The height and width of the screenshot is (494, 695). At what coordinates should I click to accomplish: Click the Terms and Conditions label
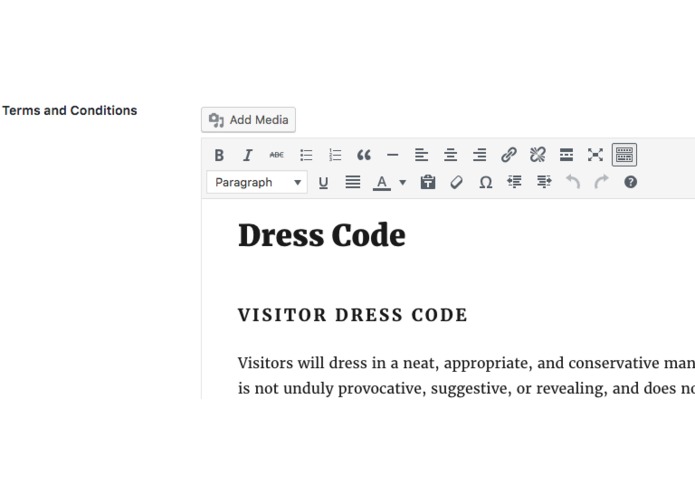point(70,110)
